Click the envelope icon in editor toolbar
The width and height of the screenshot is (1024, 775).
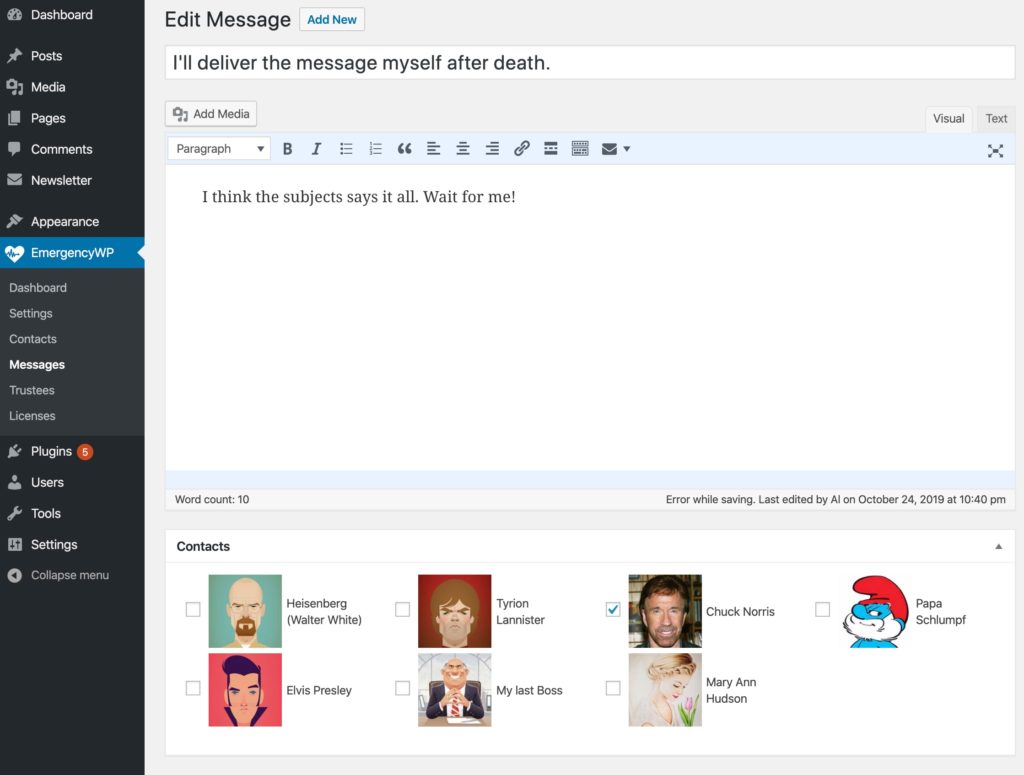609,149
